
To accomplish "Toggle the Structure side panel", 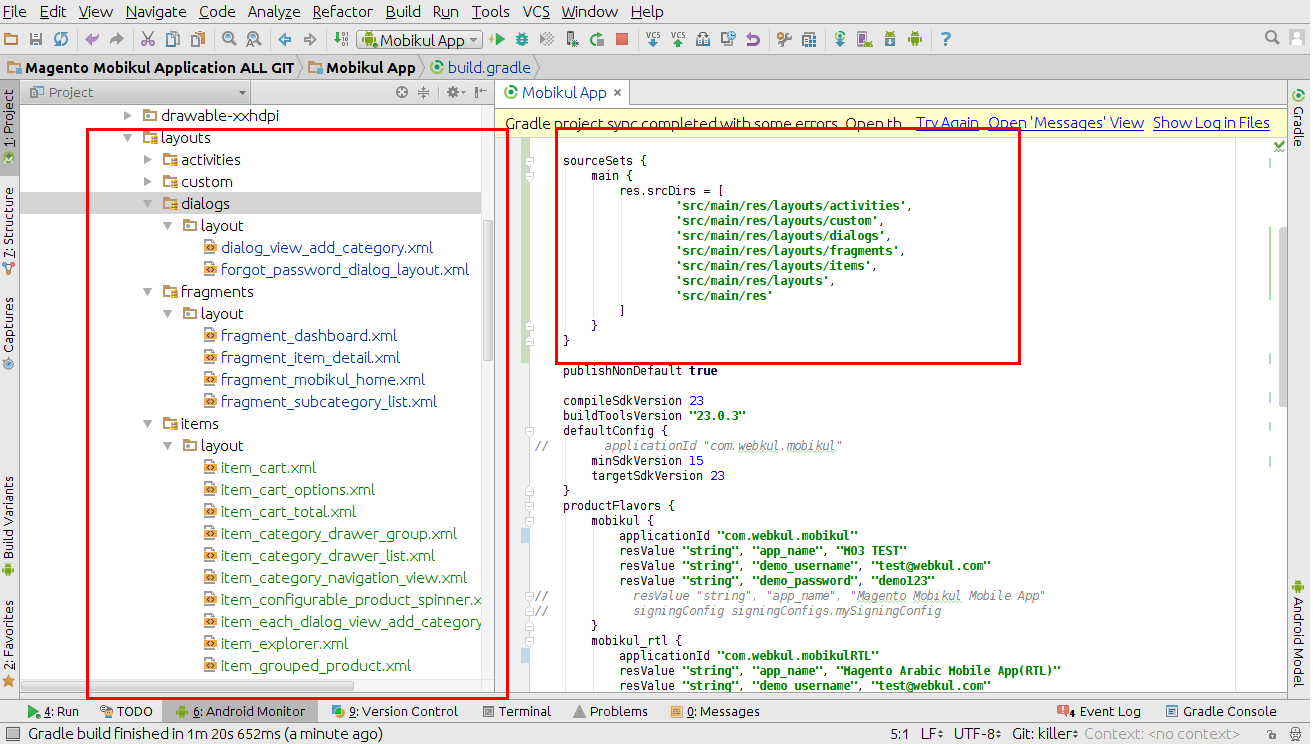I will 9,233.
